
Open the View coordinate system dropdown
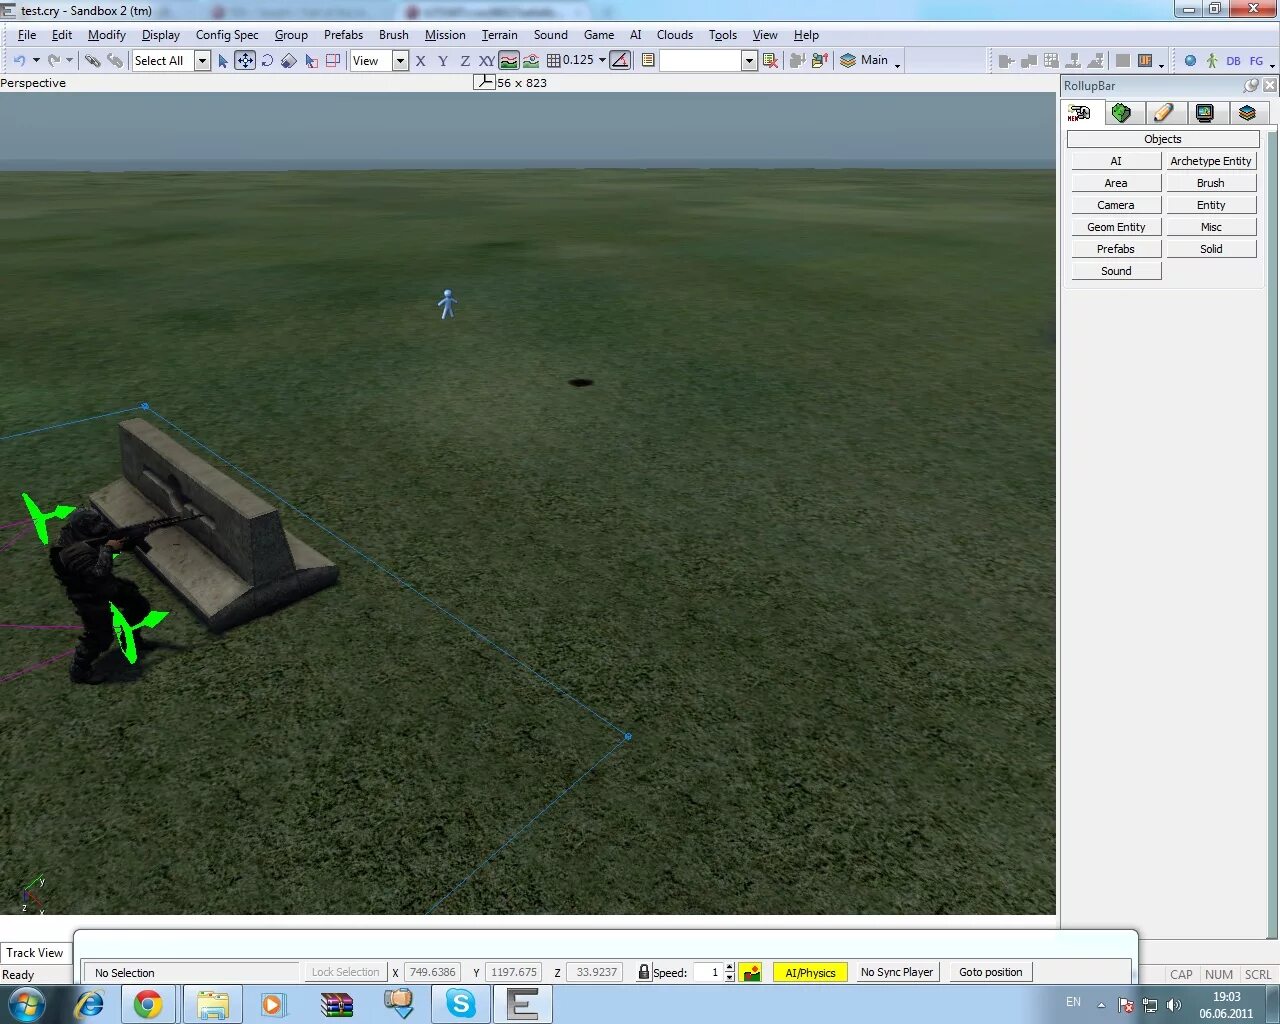(400, 61)
